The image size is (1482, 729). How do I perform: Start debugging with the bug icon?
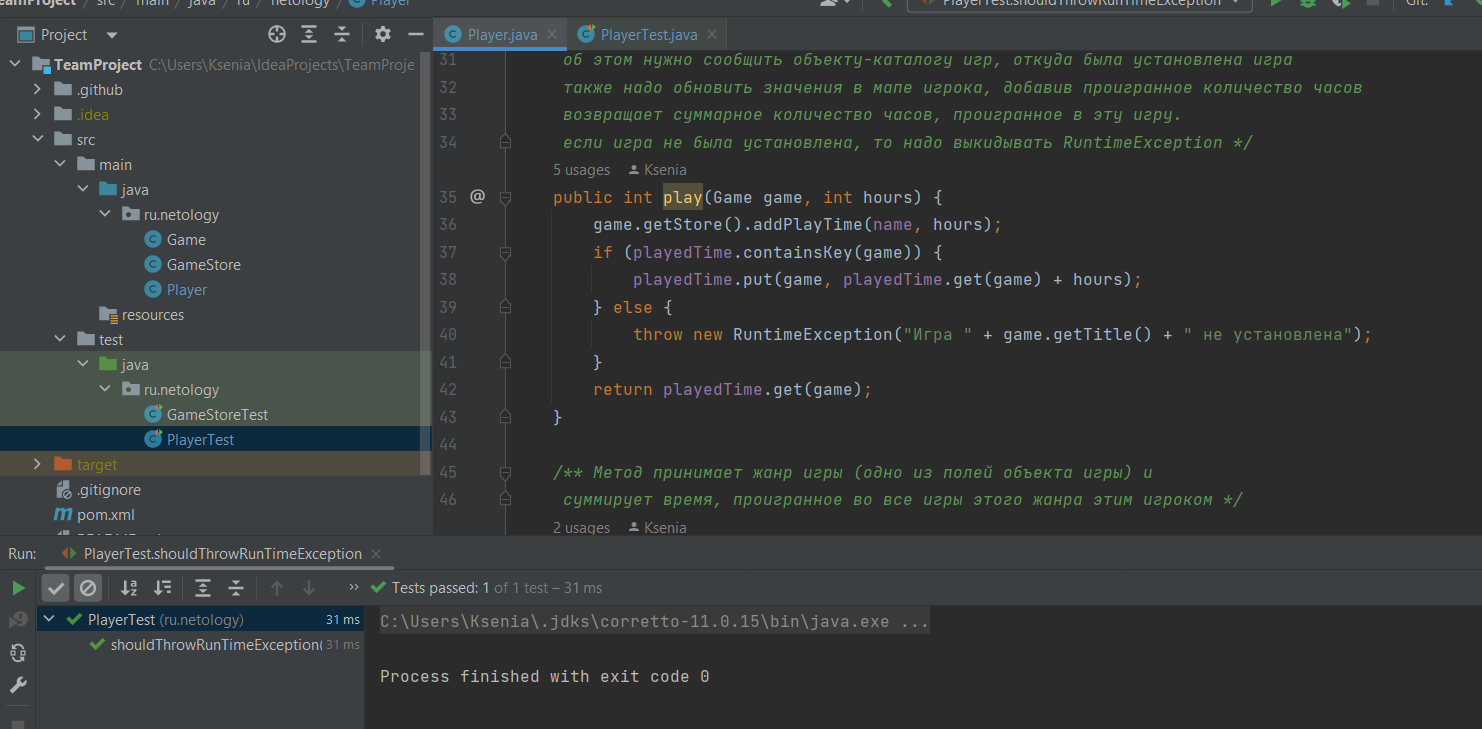[x=1306, y=4]
